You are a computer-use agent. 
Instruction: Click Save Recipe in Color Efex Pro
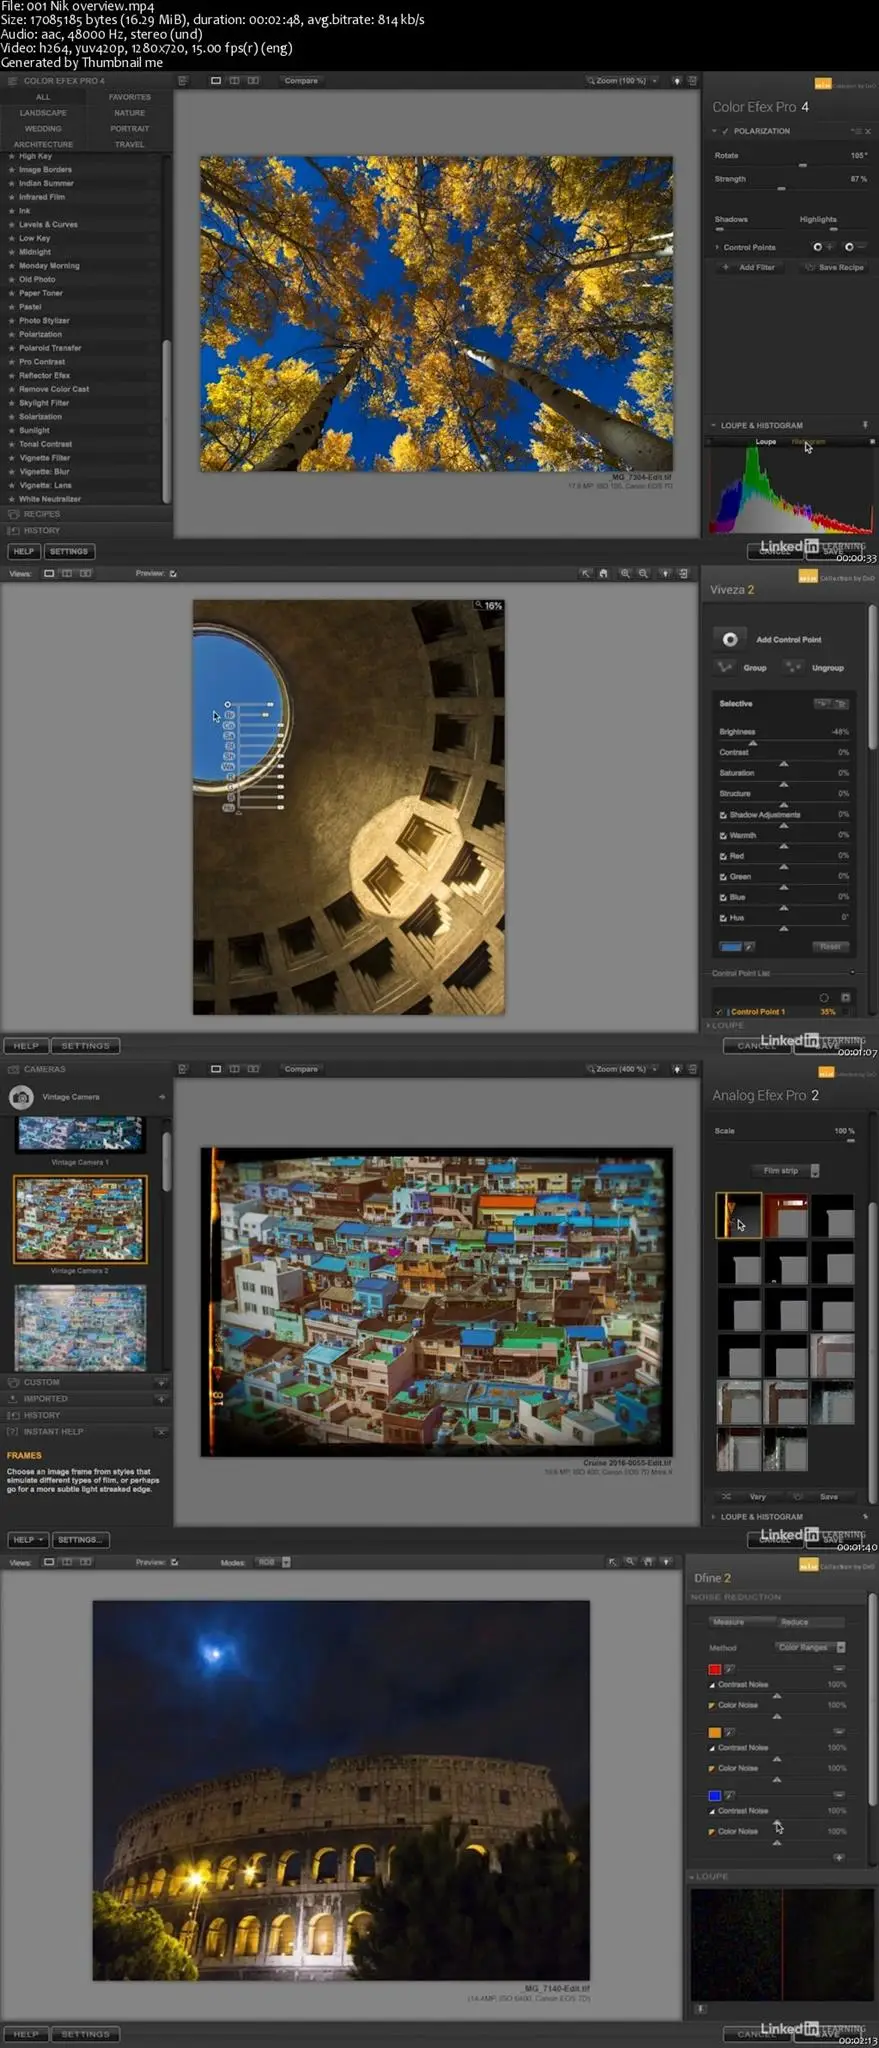click(x=834, y=267)
